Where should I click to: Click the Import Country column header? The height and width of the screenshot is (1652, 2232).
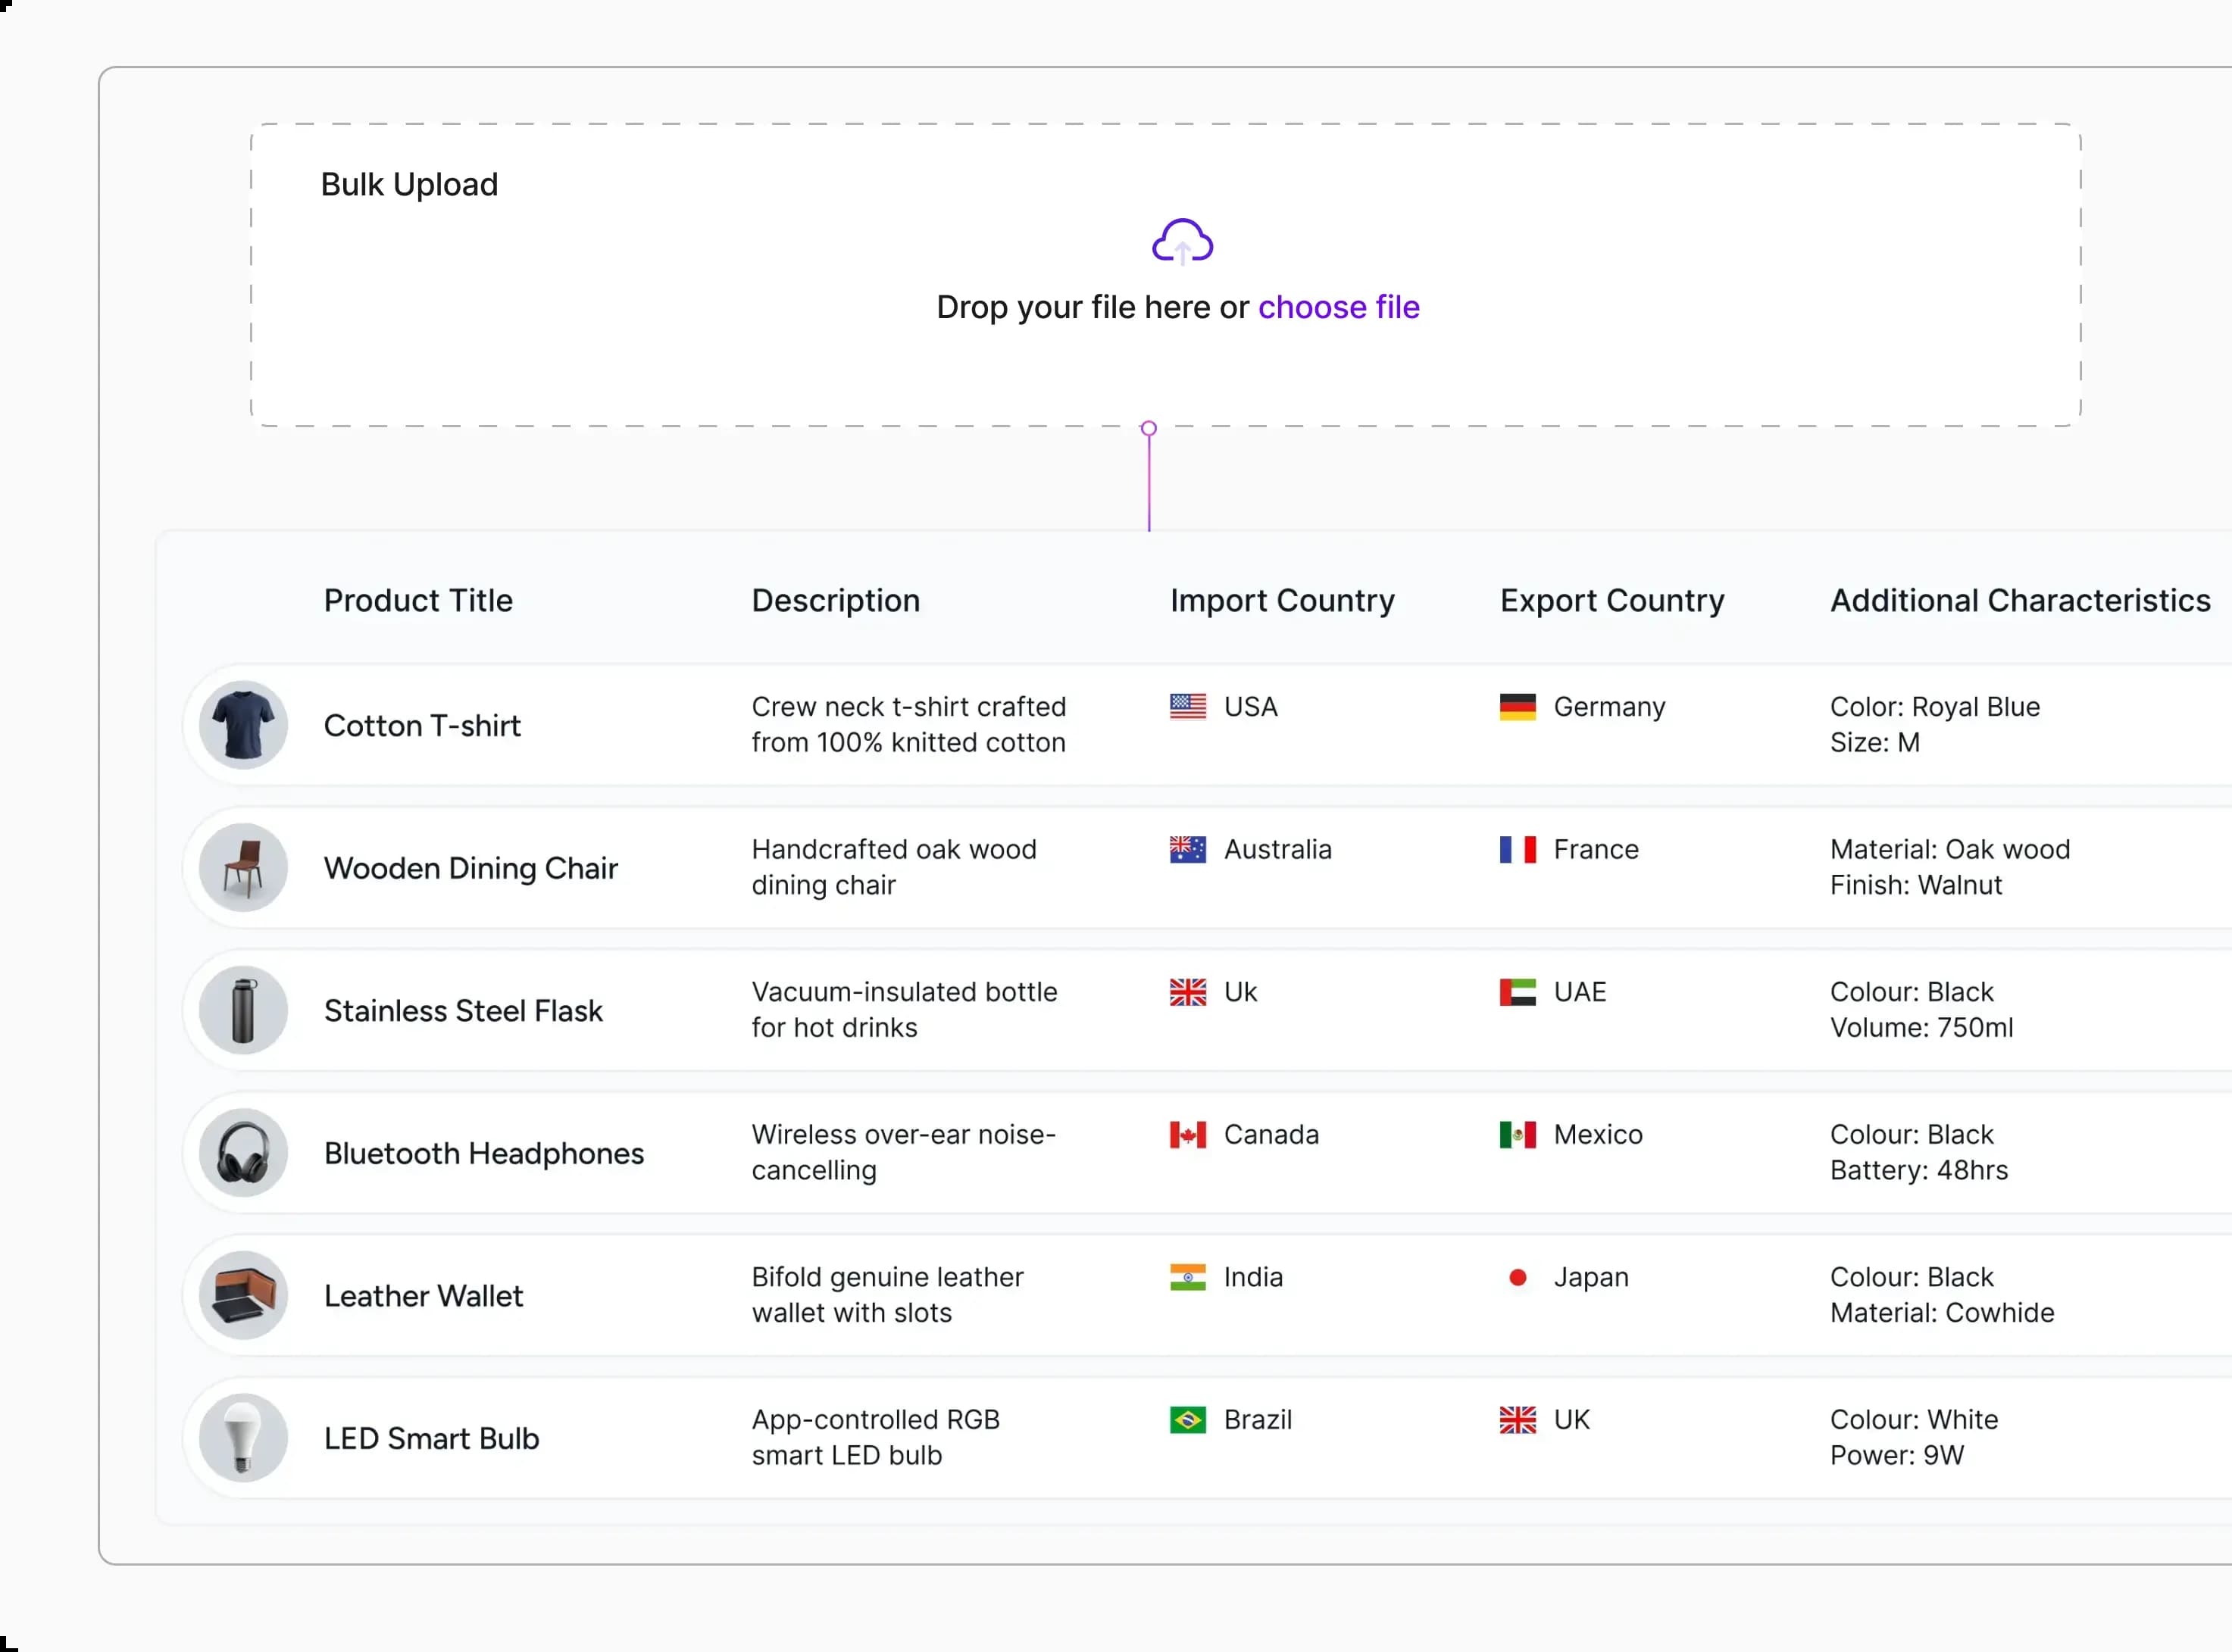pyautogui.click(x=1282, y=600)
